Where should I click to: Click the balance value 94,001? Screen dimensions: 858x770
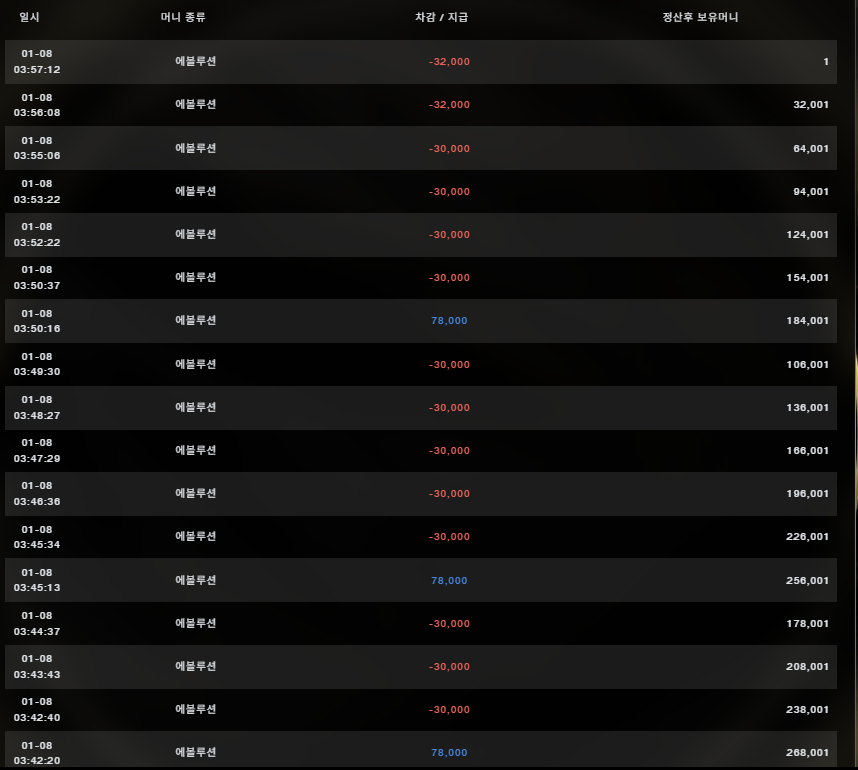point(810,191)
